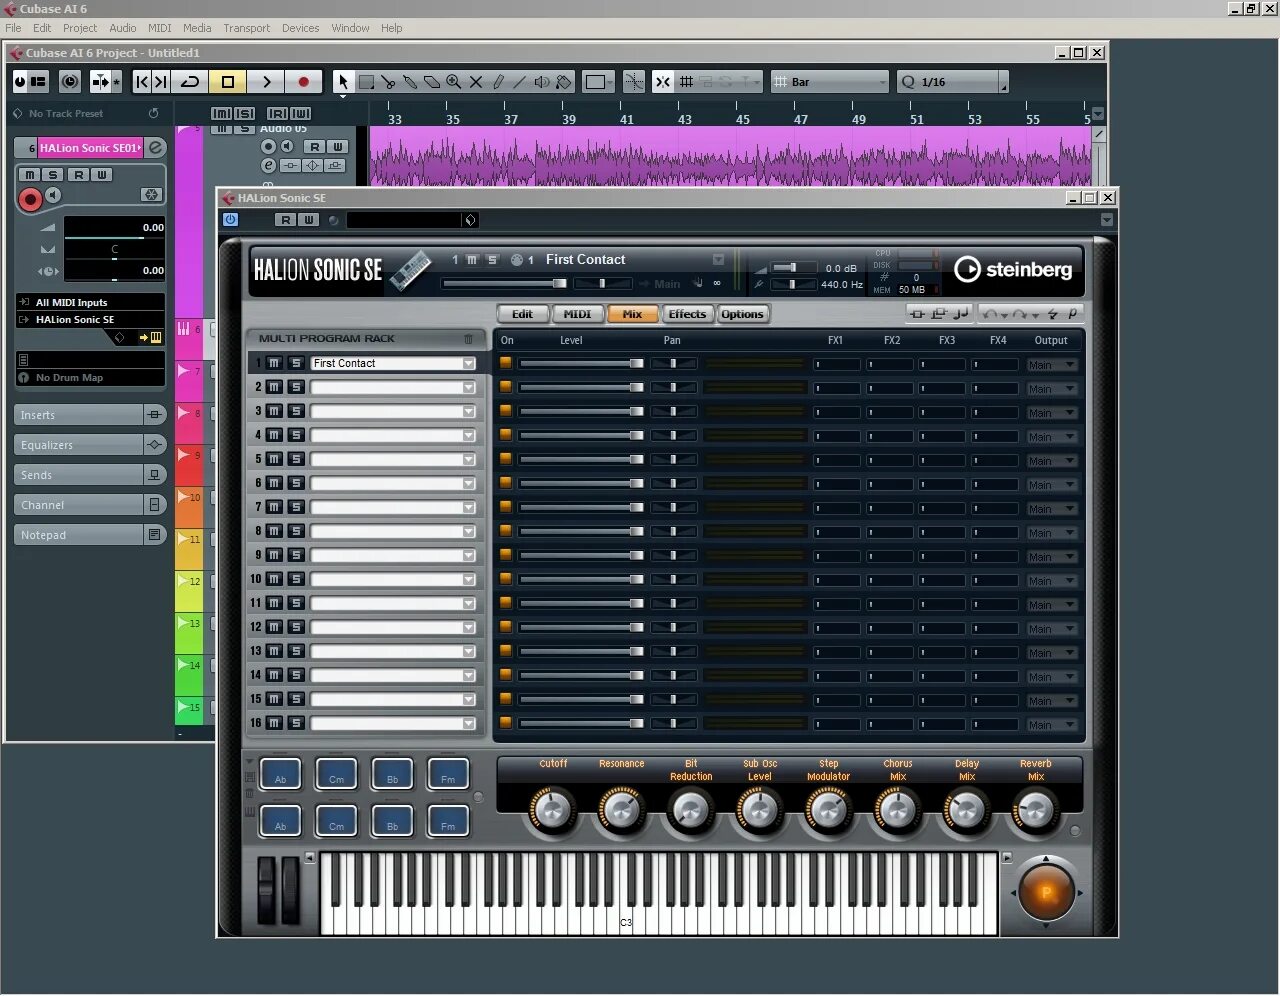1280x996 pixels.
Task: Open the Edit Instrument 'e' button
Action: click(x=155, y=147)
